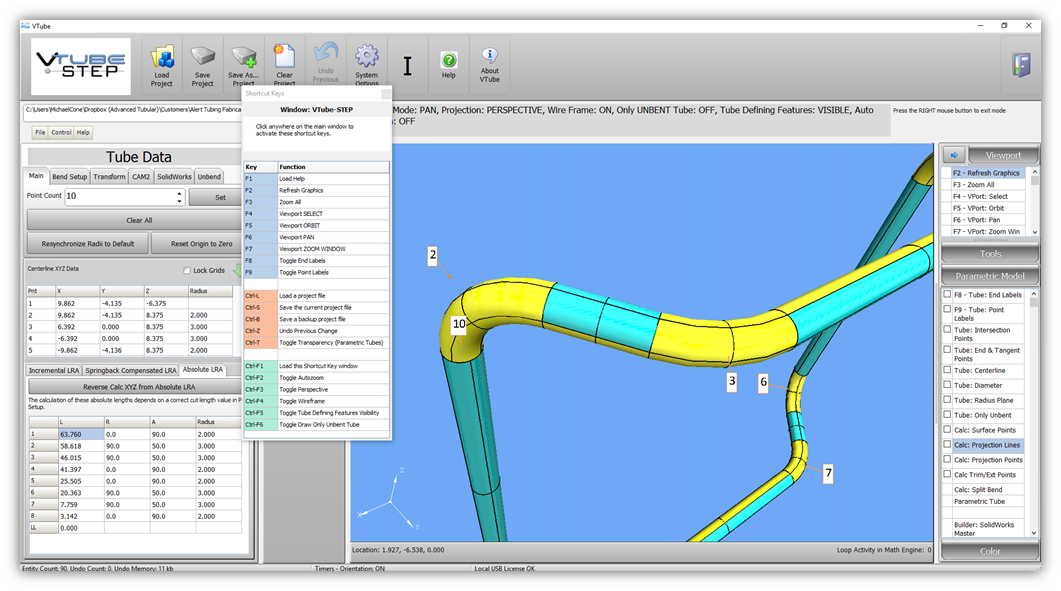Image resolution: width=1061 pixels, height=591 pixels.
Task: Click the exit door icon at top right
Action: pyautogui.click(x=1020, y=64)
